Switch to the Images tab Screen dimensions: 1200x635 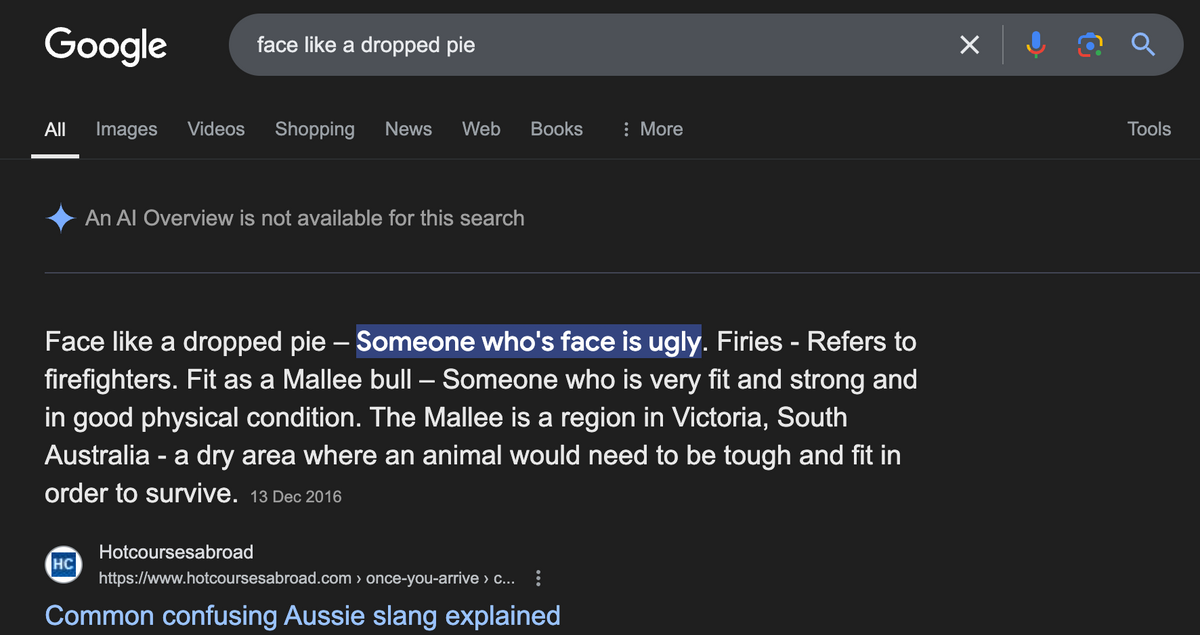126,129
